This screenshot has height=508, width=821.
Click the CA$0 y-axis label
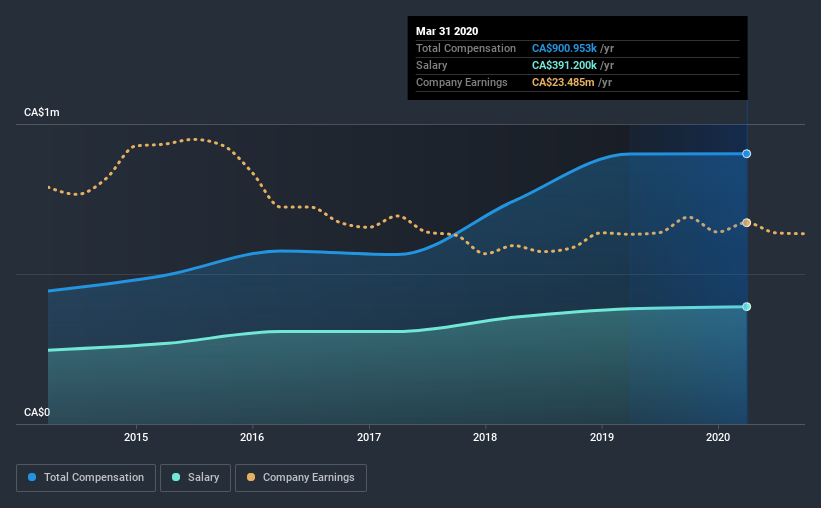(37, 412)
